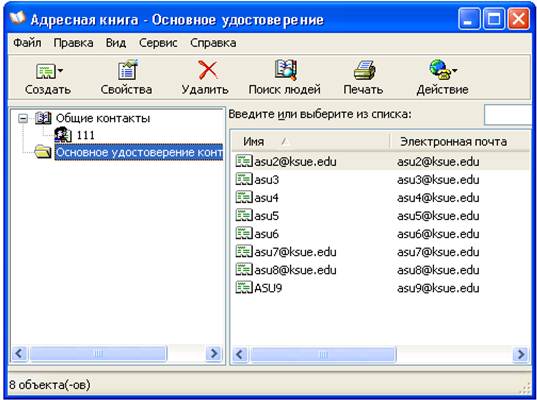Select contact named asu7@ksue.edu
537x400 pixels.
click(295, 252)
